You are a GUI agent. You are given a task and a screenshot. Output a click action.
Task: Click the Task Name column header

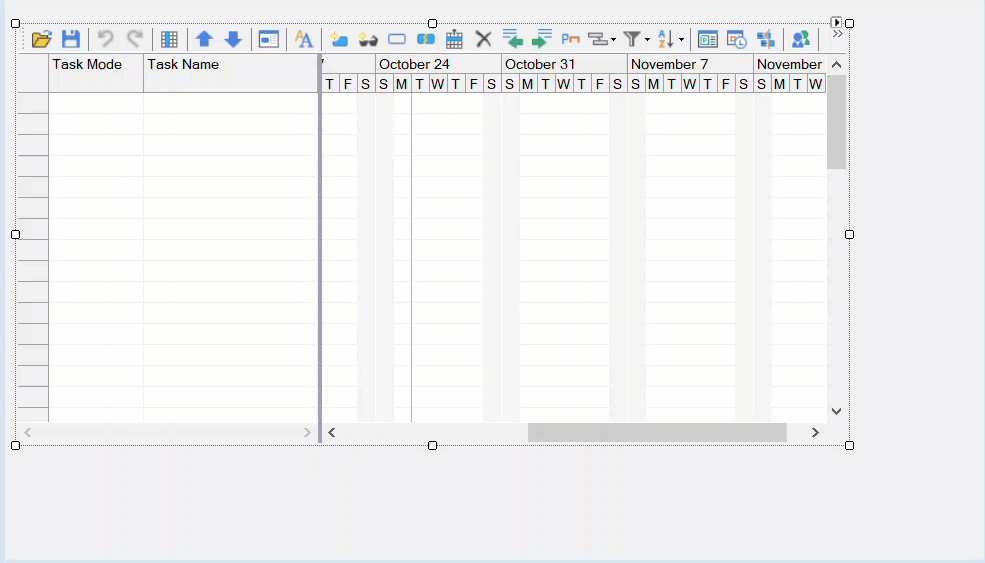(230, 64)
